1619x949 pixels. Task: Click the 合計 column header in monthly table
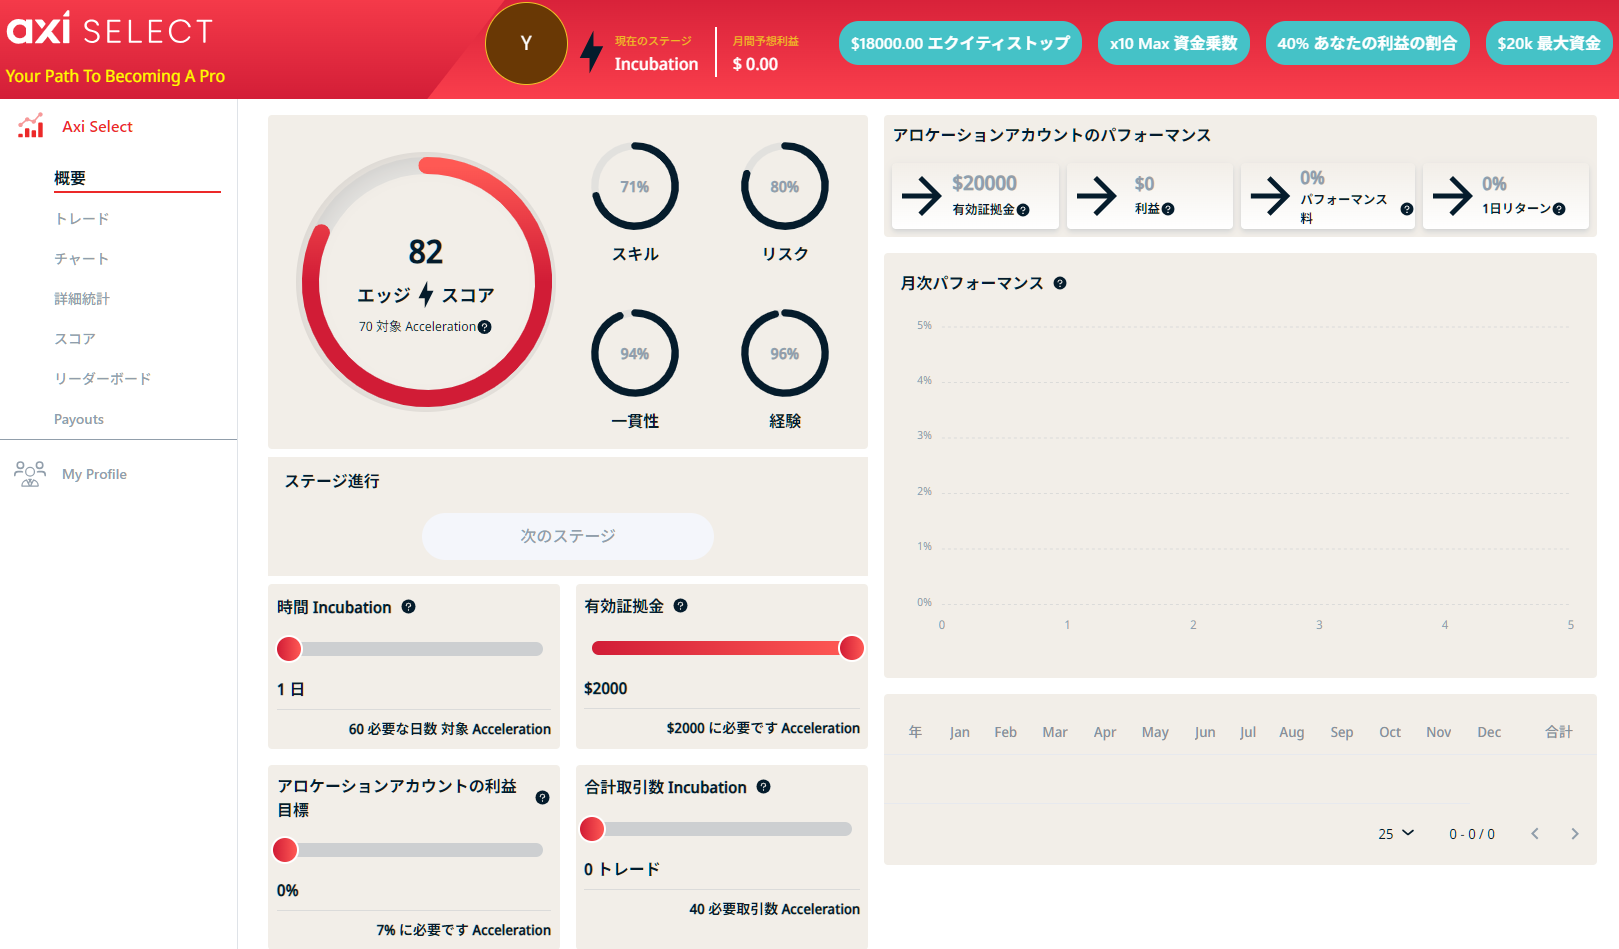click(x=1559, y=732)
